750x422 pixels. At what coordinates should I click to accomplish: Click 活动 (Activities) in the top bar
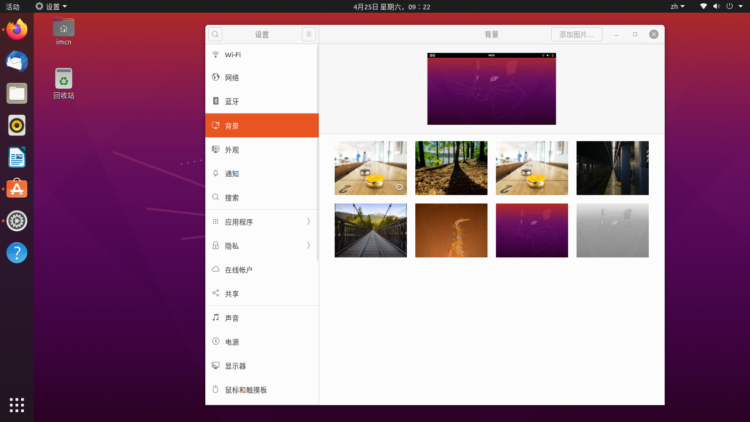[x=13, y=6]
